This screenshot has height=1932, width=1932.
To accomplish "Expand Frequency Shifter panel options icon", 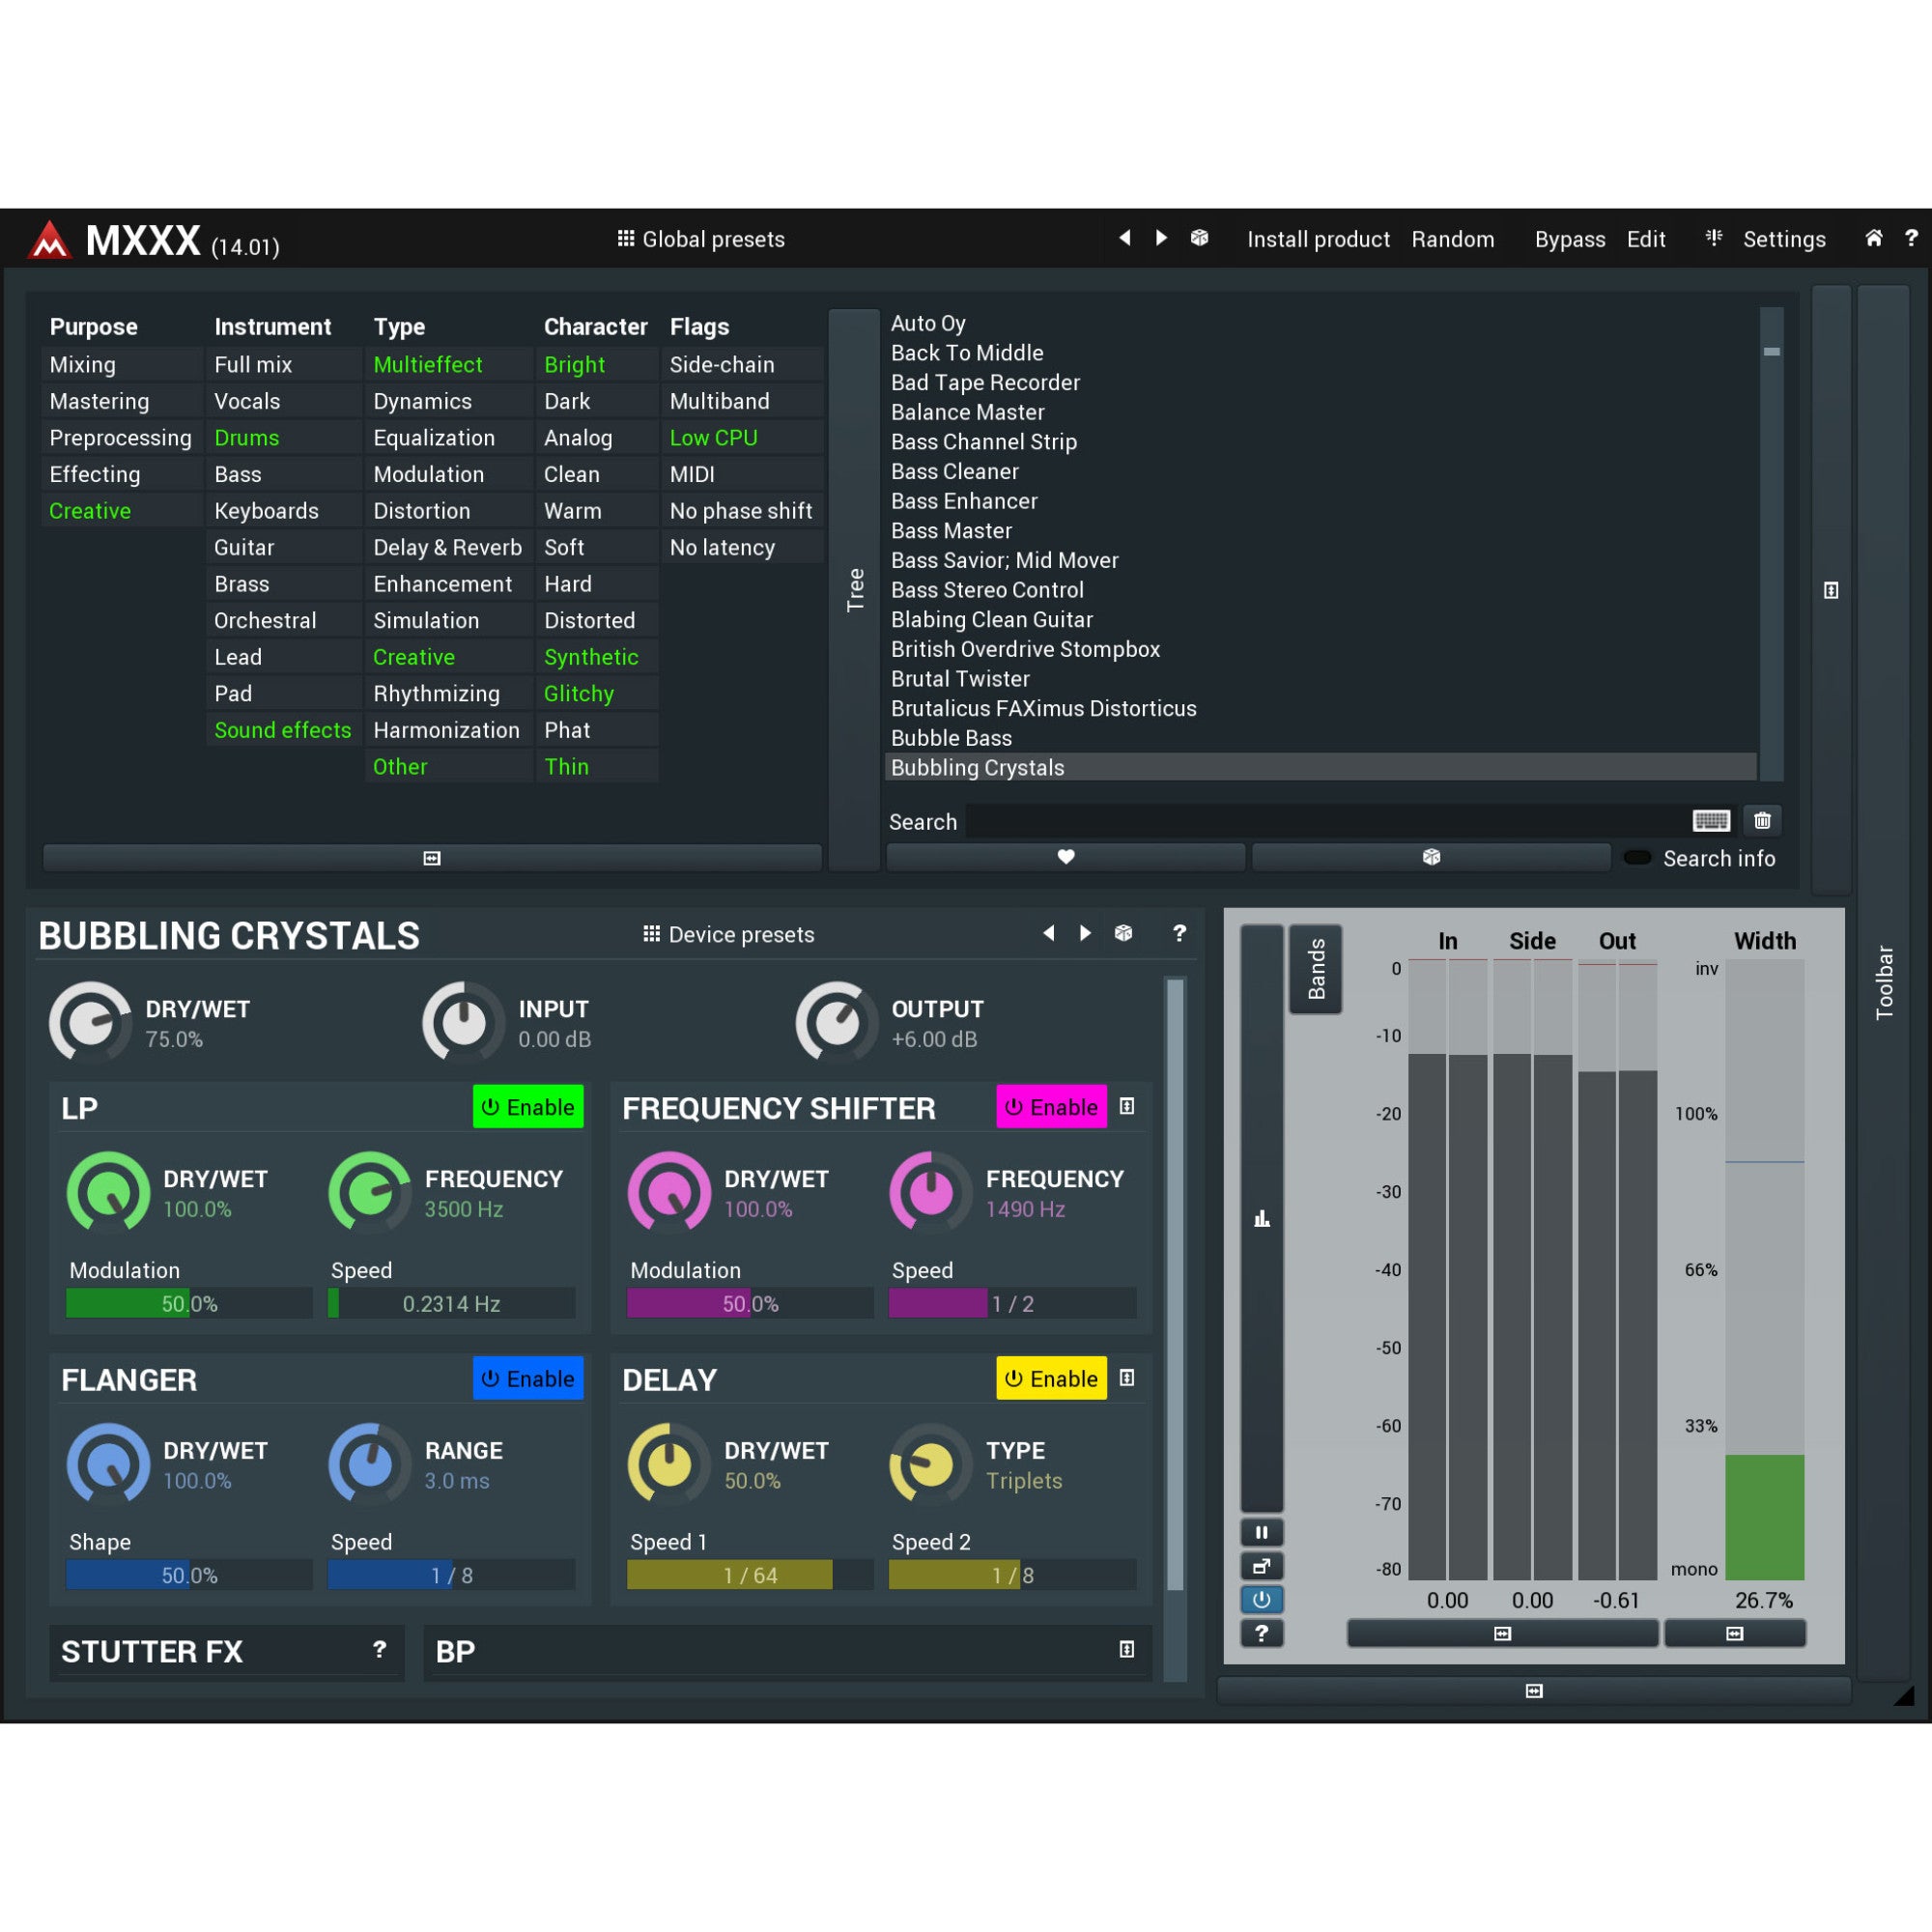I will point(1127,1106).
